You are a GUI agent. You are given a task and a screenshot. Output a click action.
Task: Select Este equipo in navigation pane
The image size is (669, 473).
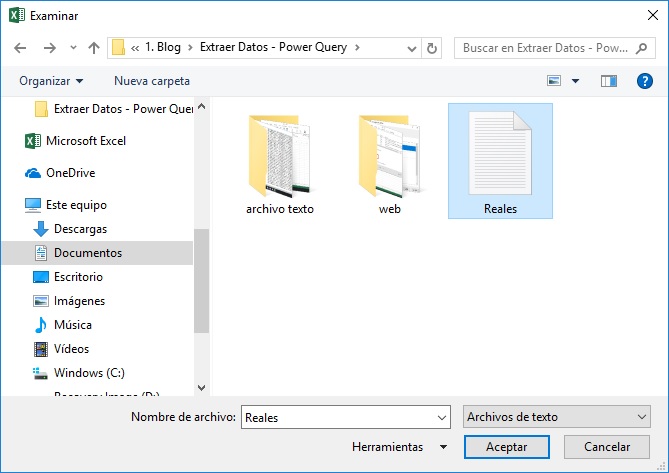tap(66, 205)
